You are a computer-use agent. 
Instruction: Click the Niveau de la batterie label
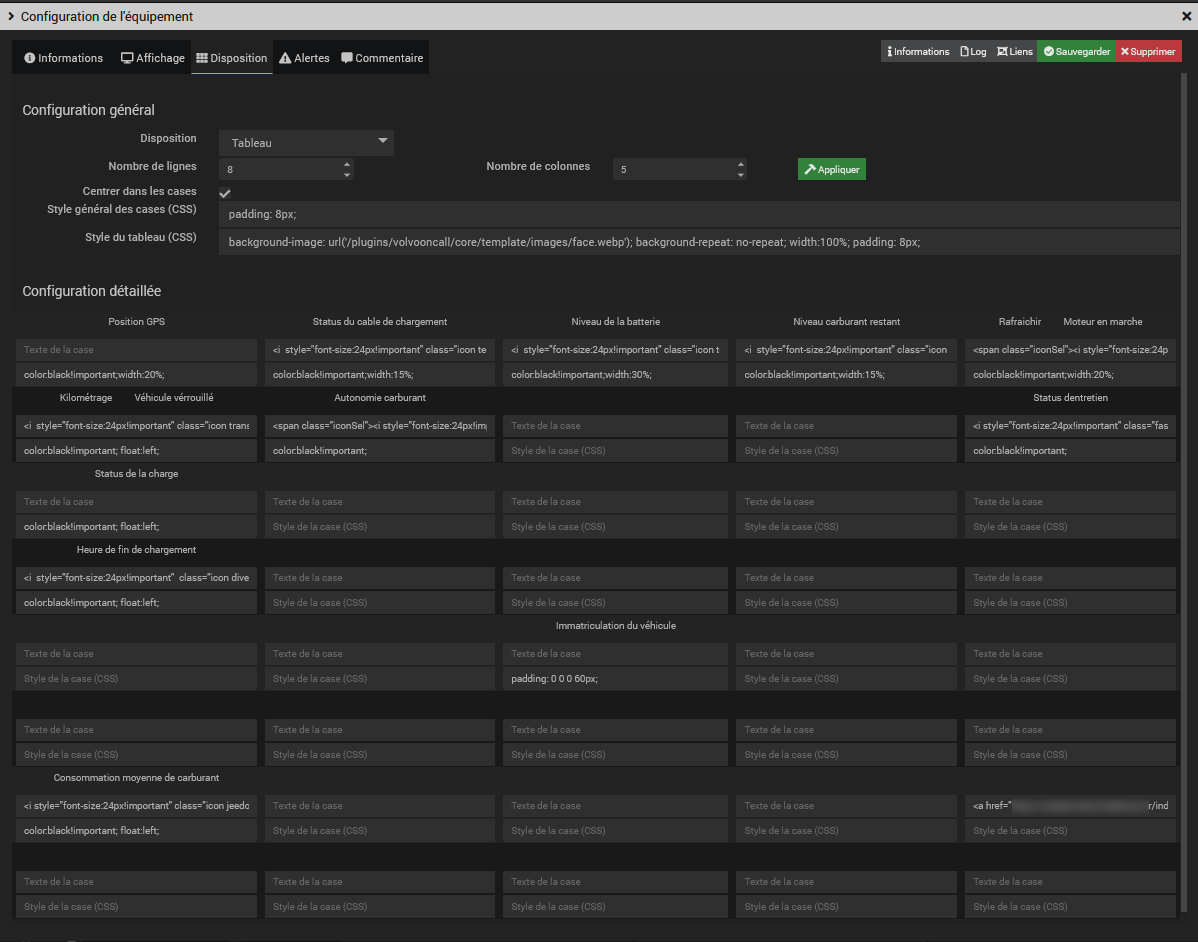(616, 322)
